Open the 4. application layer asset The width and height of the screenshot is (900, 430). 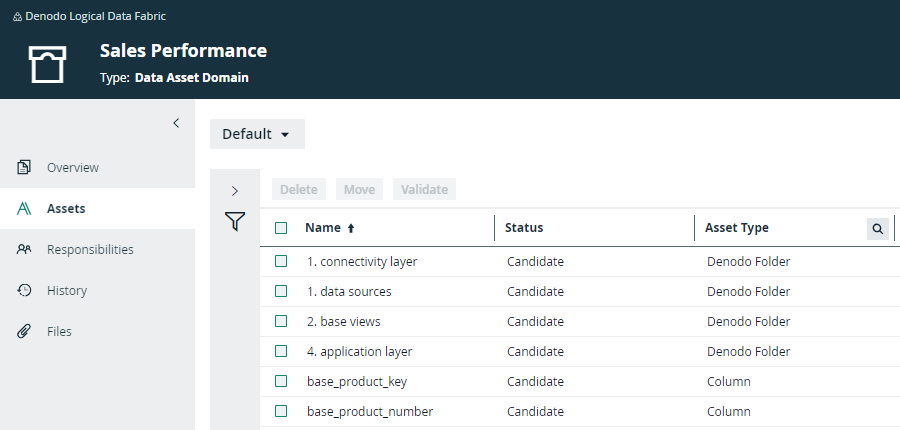(x=359, y=351)
